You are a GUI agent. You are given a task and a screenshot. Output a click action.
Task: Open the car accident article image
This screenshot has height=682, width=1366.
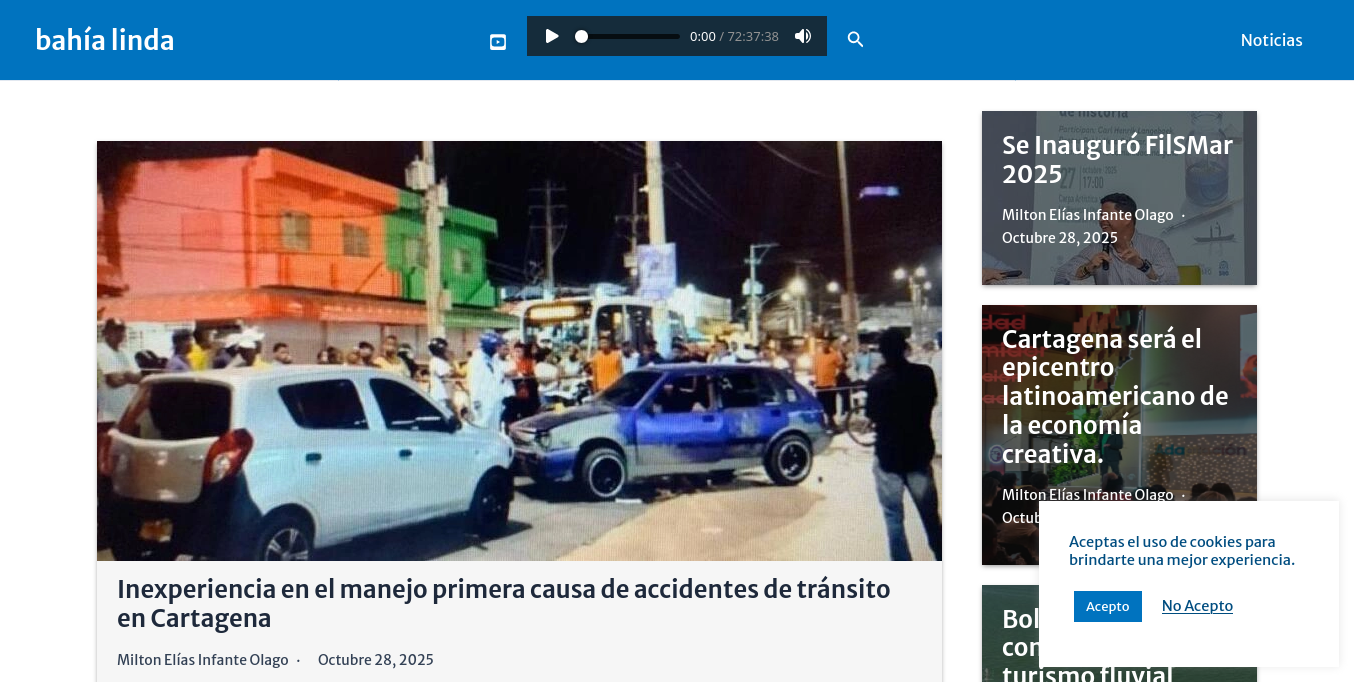point(519,350)
